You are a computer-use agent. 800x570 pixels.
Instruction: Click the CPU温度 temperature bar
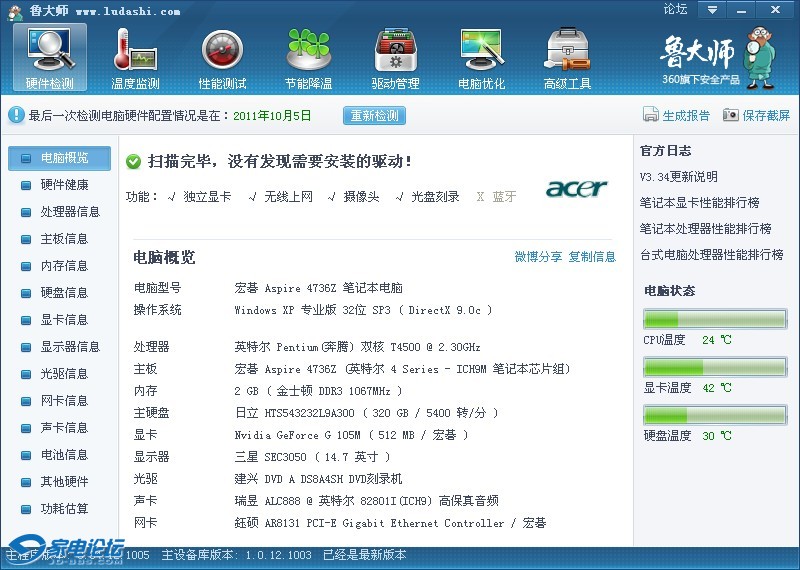(x=715, y=320)
